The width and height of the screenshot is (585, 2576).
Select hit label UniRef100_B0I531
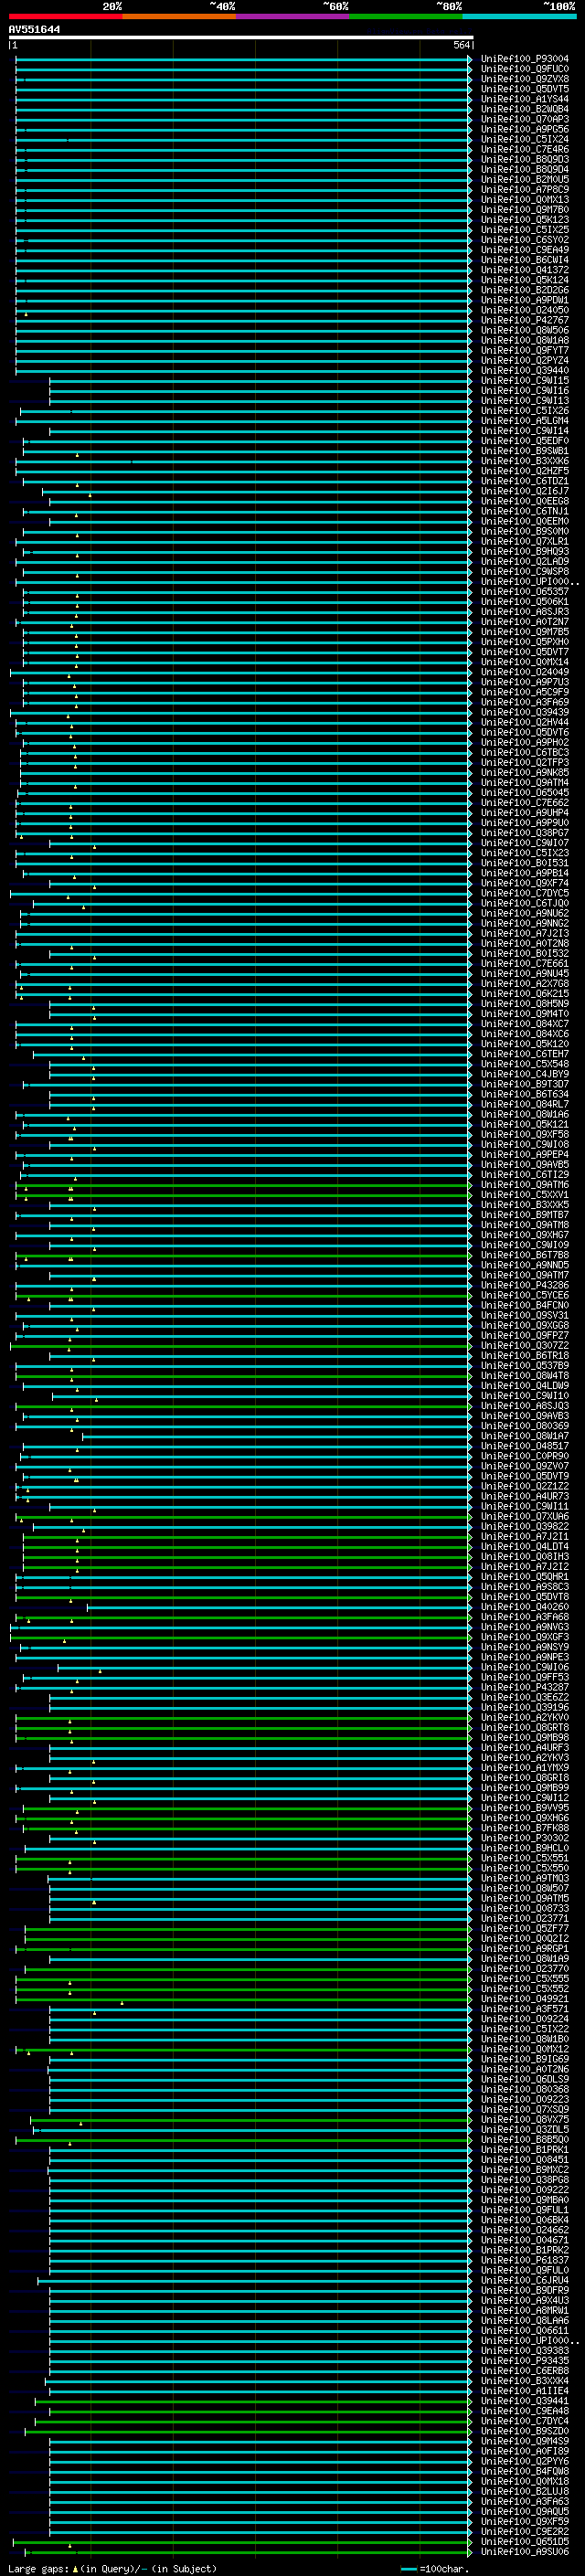pyautogui.click(x=525, y=863)
